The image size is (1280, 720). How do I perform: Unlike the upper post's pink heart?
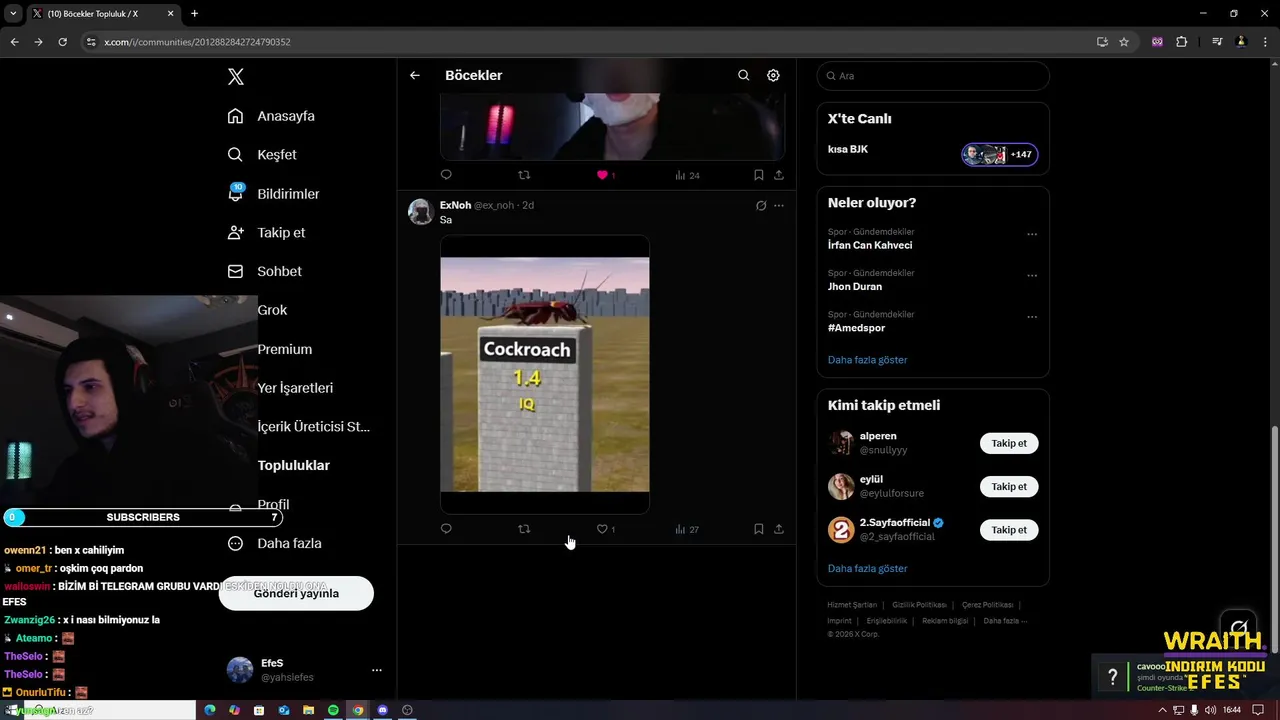click(602, 175)
